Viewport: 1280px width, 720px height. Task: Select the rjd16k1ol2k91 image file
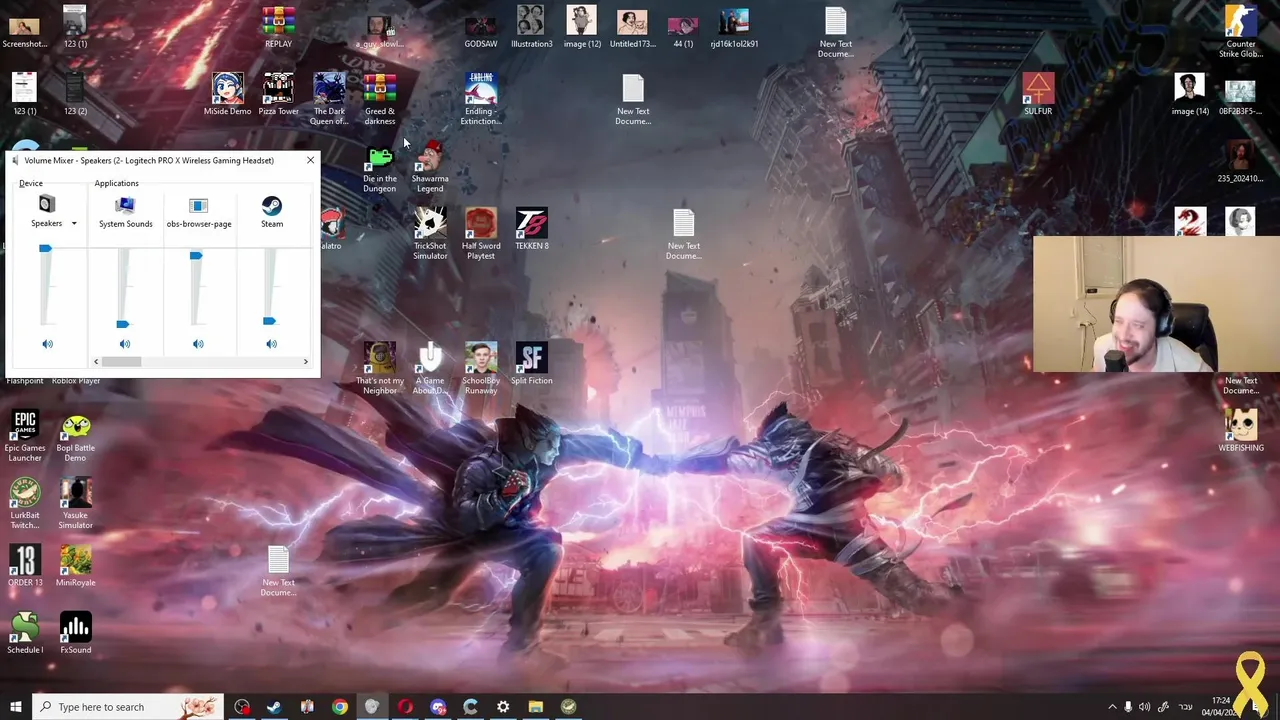[734, 27]
